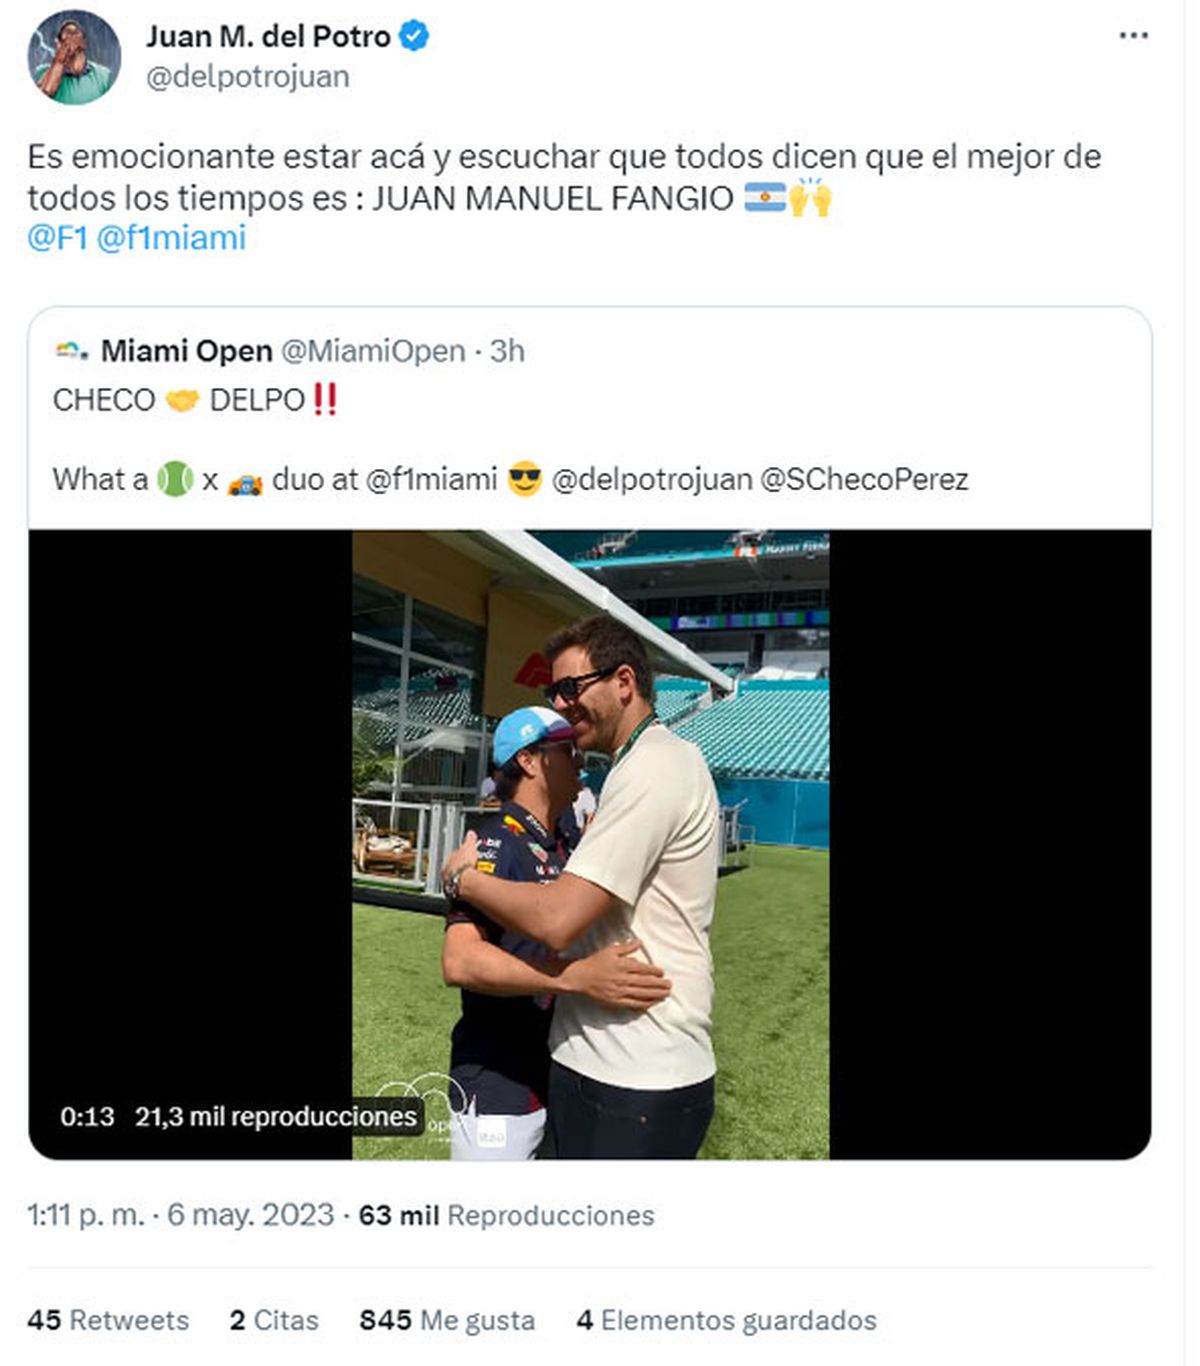This screenshot has width=1200, height=1366.
Task: Click the Miami Open small logo icon
Action: point(71,350)
